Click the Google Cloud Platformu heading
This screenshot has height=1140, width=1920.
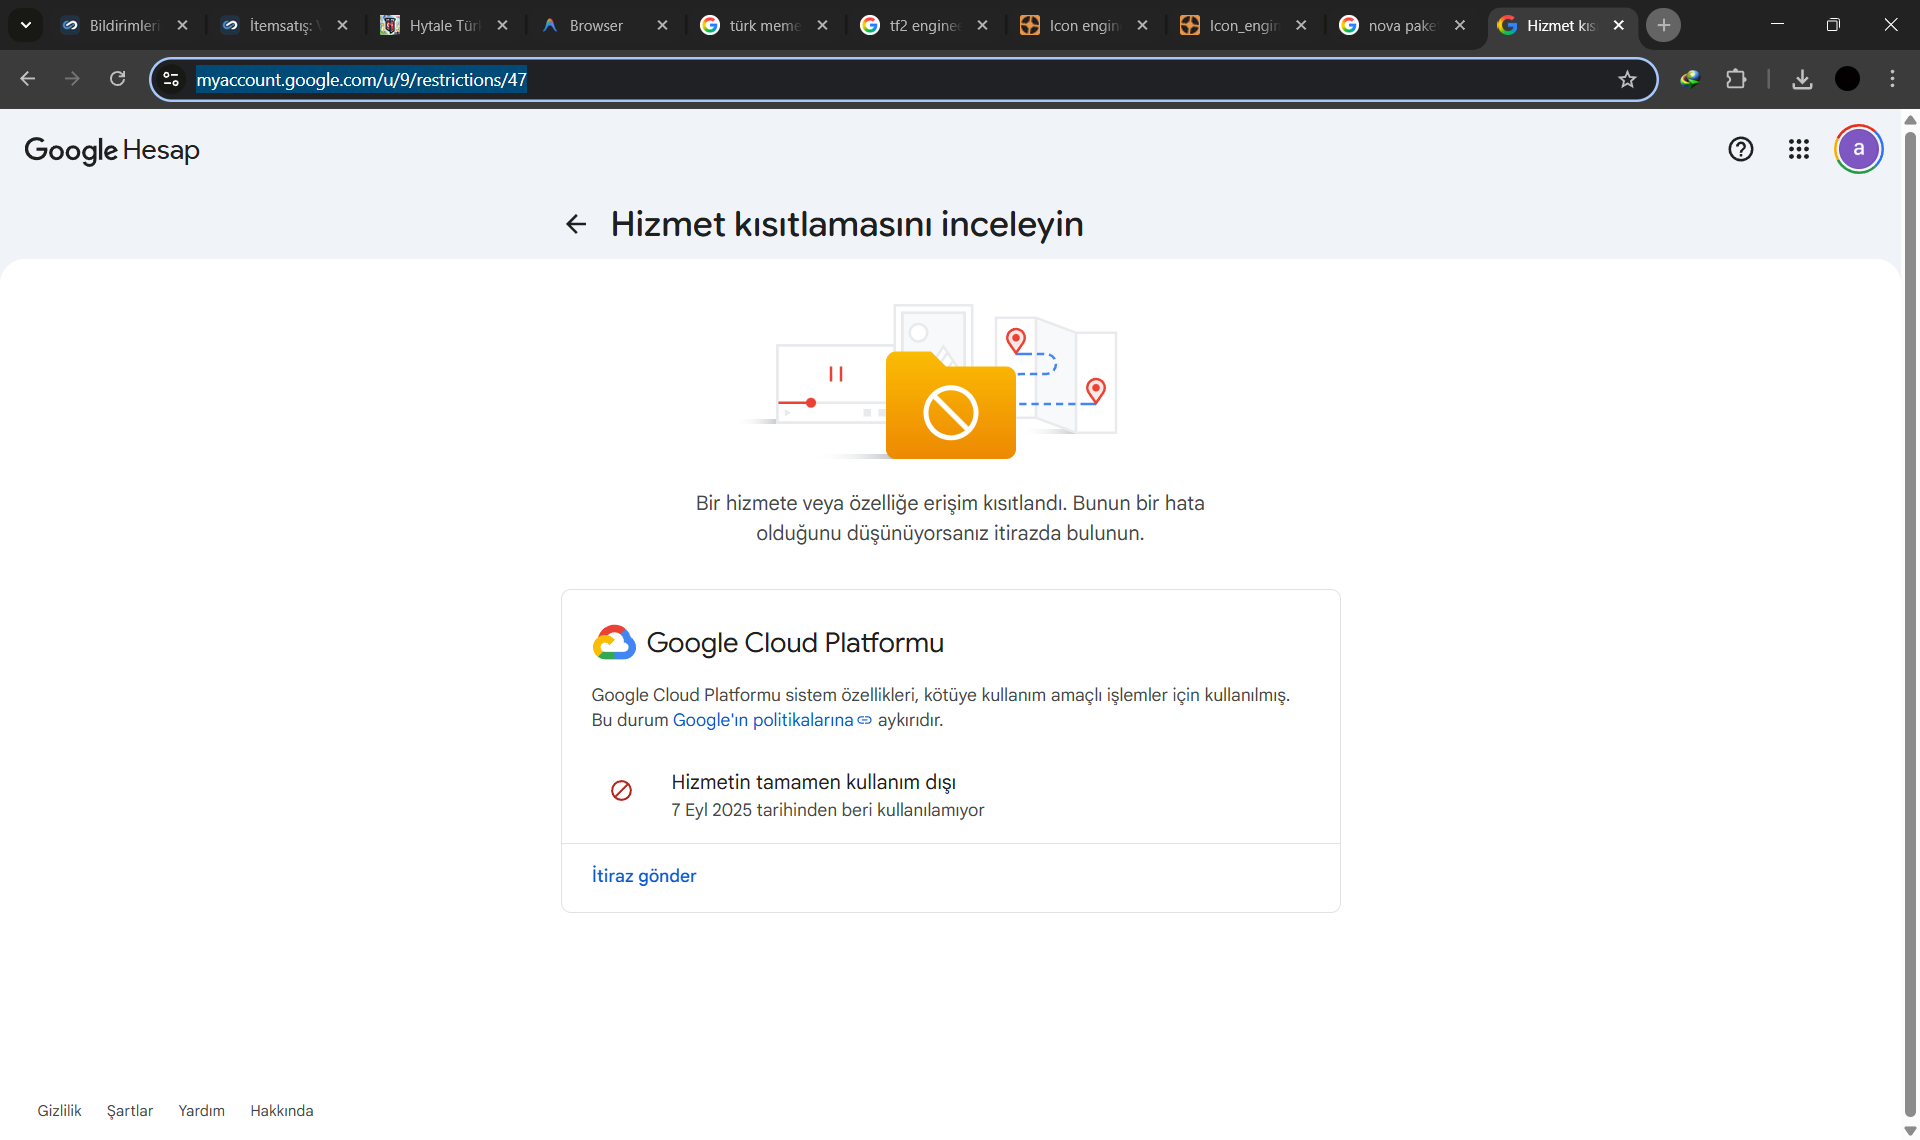pos(795,643)
